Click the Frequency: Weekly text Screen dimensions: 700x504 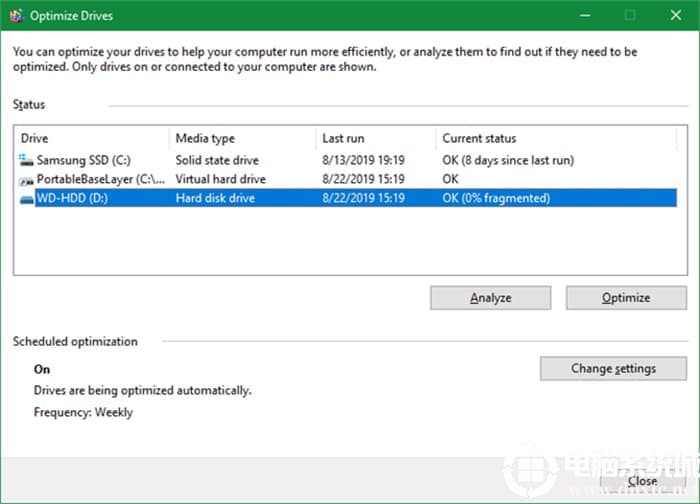(x=83, y=412)
